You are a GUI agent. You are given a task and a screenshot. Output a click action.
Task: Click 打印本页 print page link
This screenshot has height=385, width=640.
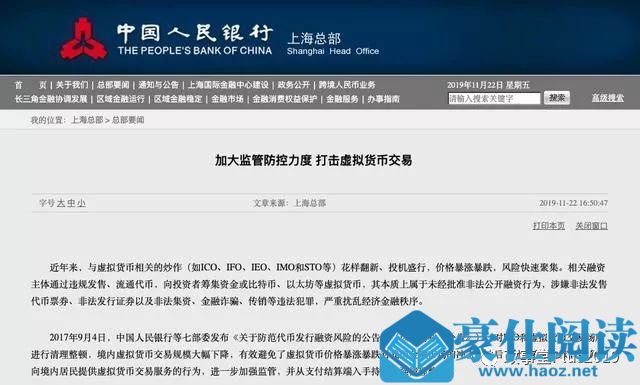(549, 226)
